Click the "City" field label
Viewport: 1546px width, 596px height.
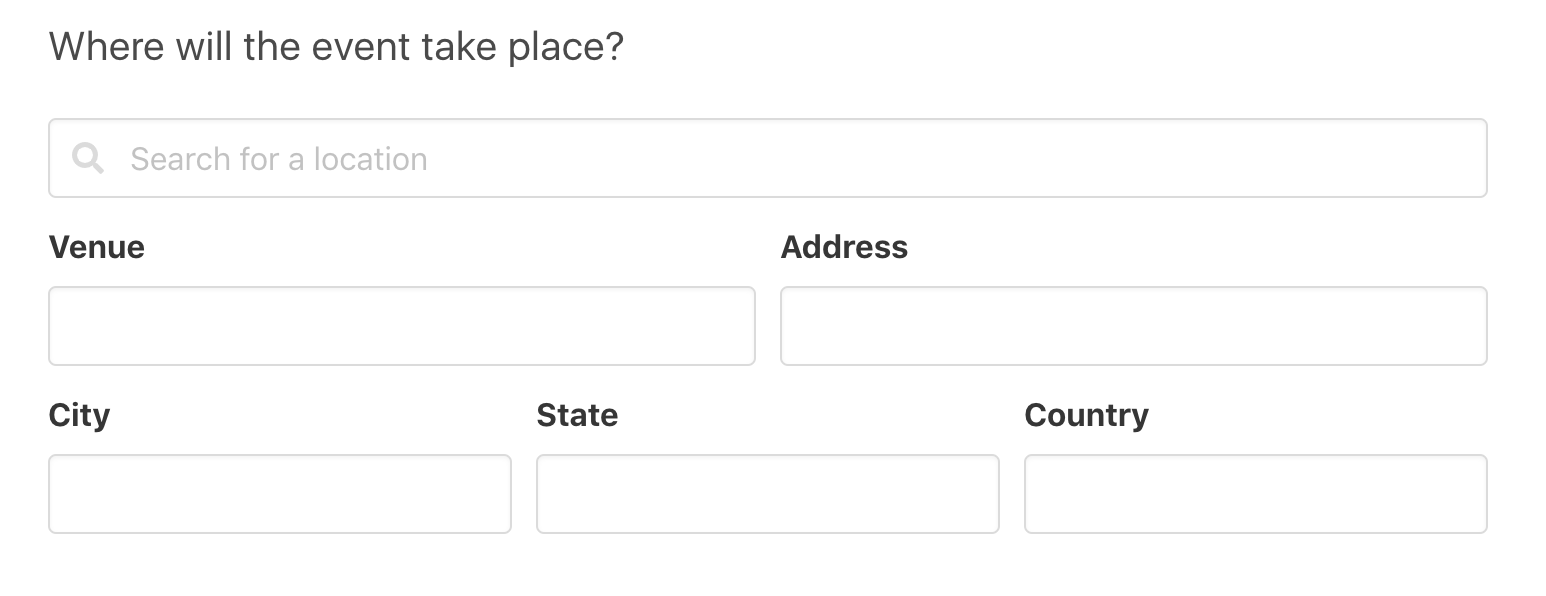pos(79,416)
